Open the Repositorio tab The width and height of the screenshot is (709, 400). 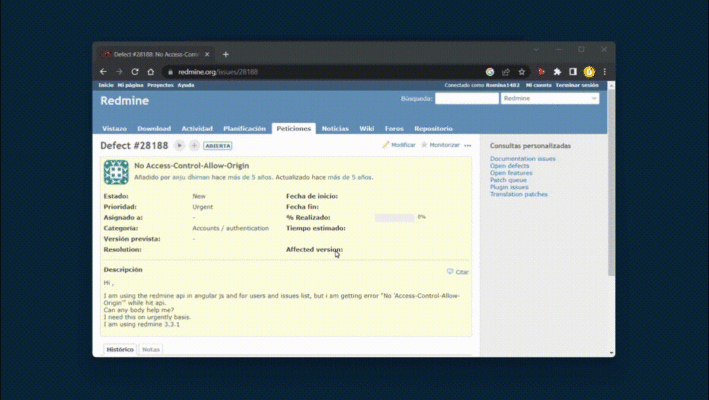coord(433,129)
